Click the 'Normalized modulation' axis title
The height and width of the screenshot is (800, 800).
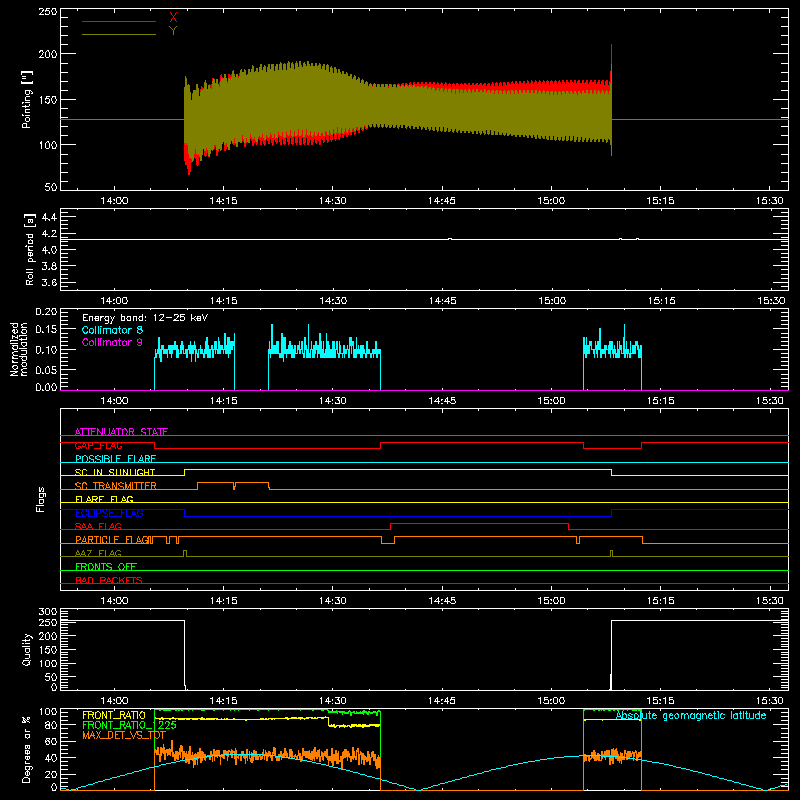[x=18, y=349]
